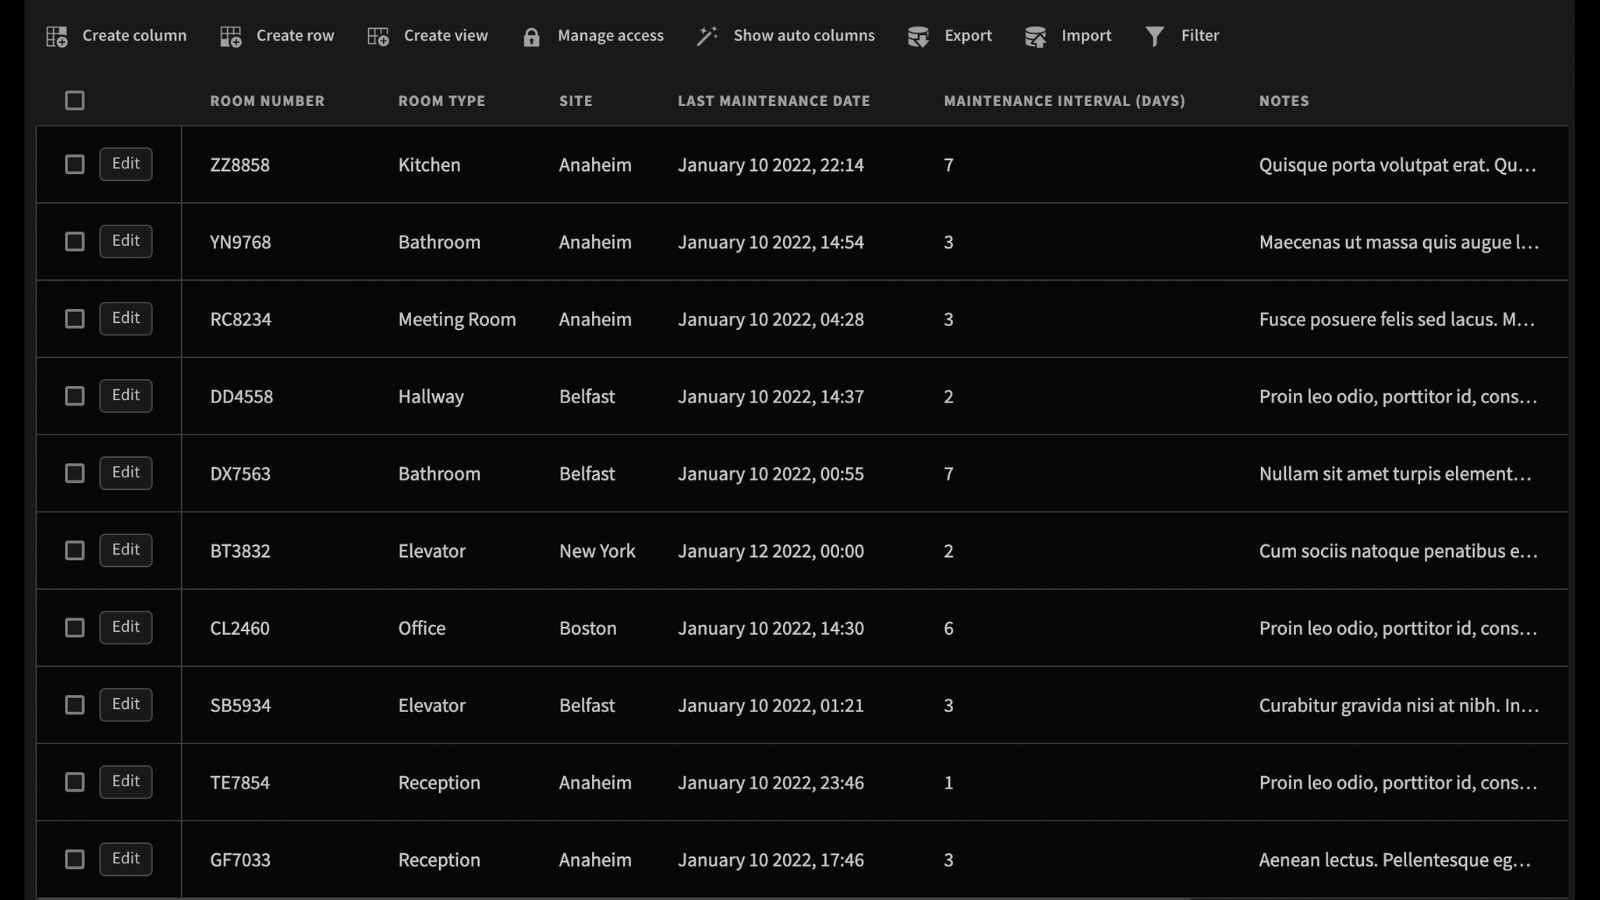1600x900 pixels.
Task: Click the notes text for row CL2460
Action: click(1398, 628)
